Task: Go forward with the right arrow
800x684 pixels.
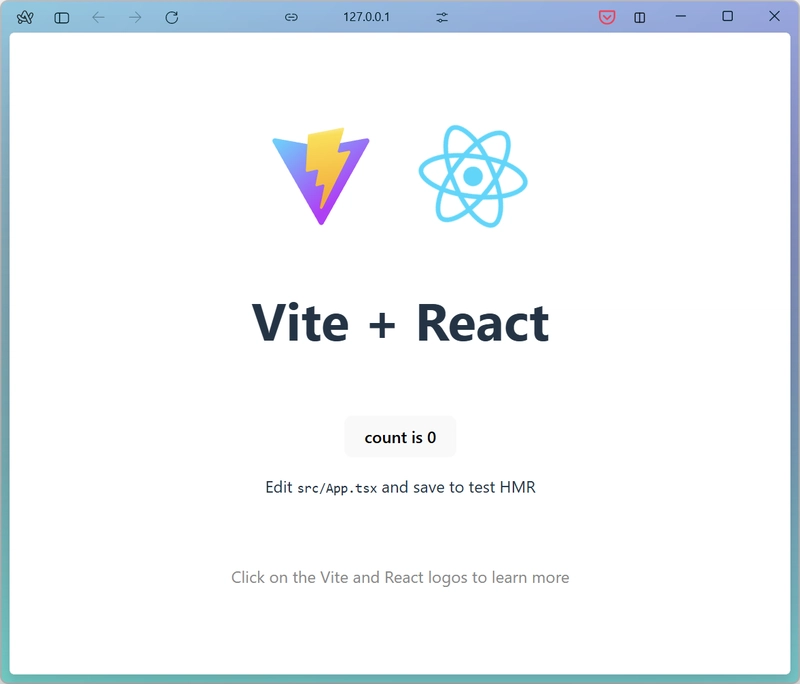Action: coord(135,17)
